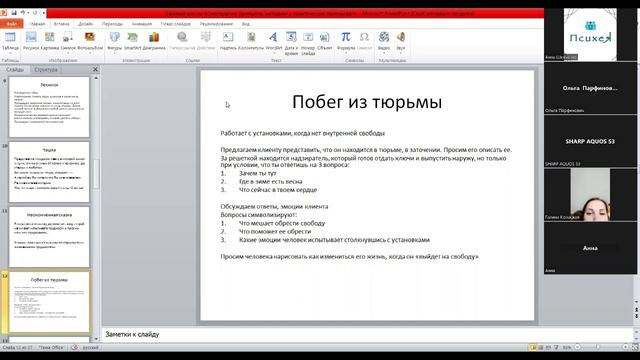Open the Файл backstage menu
This screenshot has height=360, width=640.
coord(11,24)
